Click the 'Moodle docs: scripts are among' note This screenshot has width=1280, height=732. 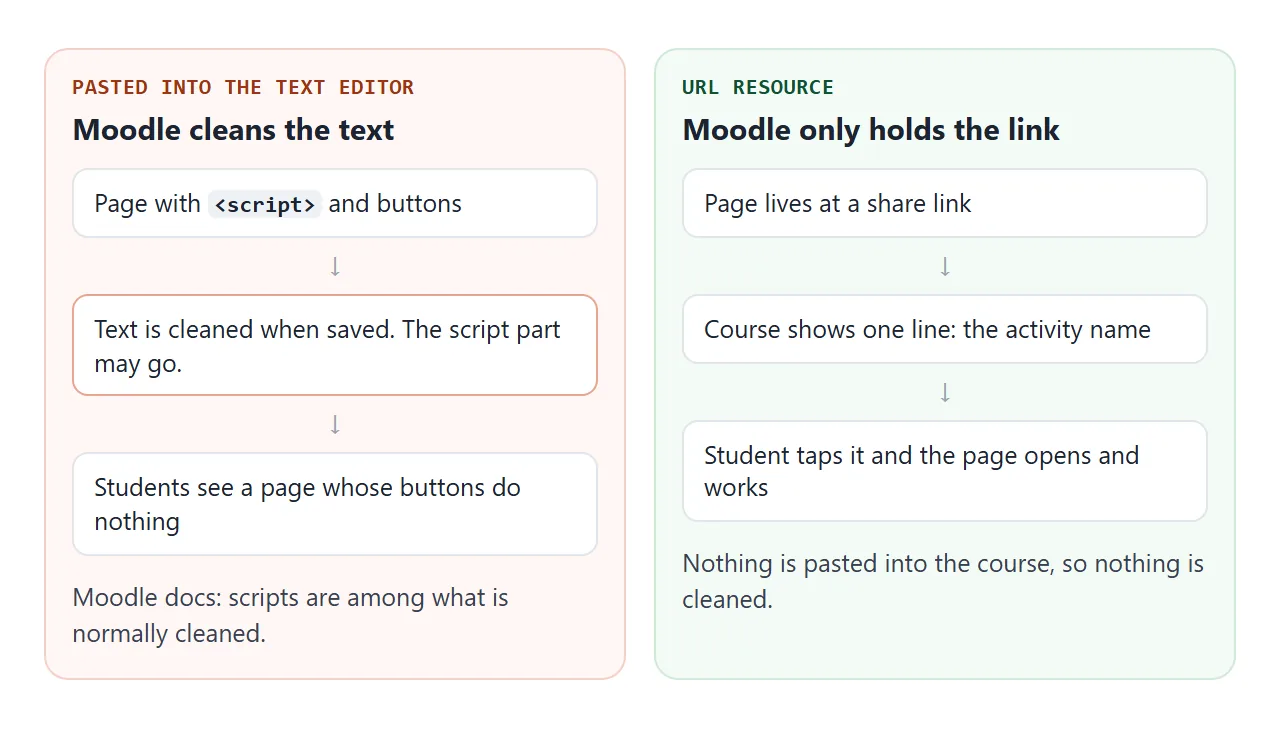click(291, 615)
